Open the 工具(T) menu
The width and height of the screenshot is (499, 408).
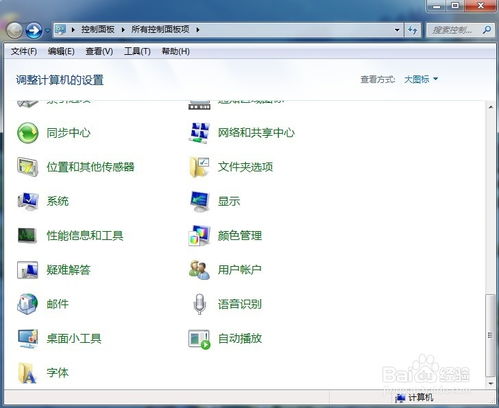tap(137, 51)
